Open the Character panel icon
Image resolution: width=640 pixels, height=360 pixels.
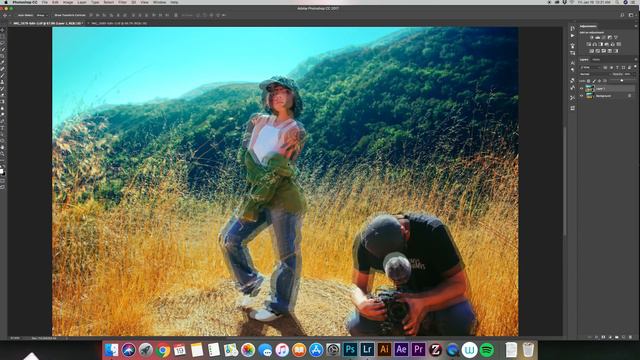(573, 63)
